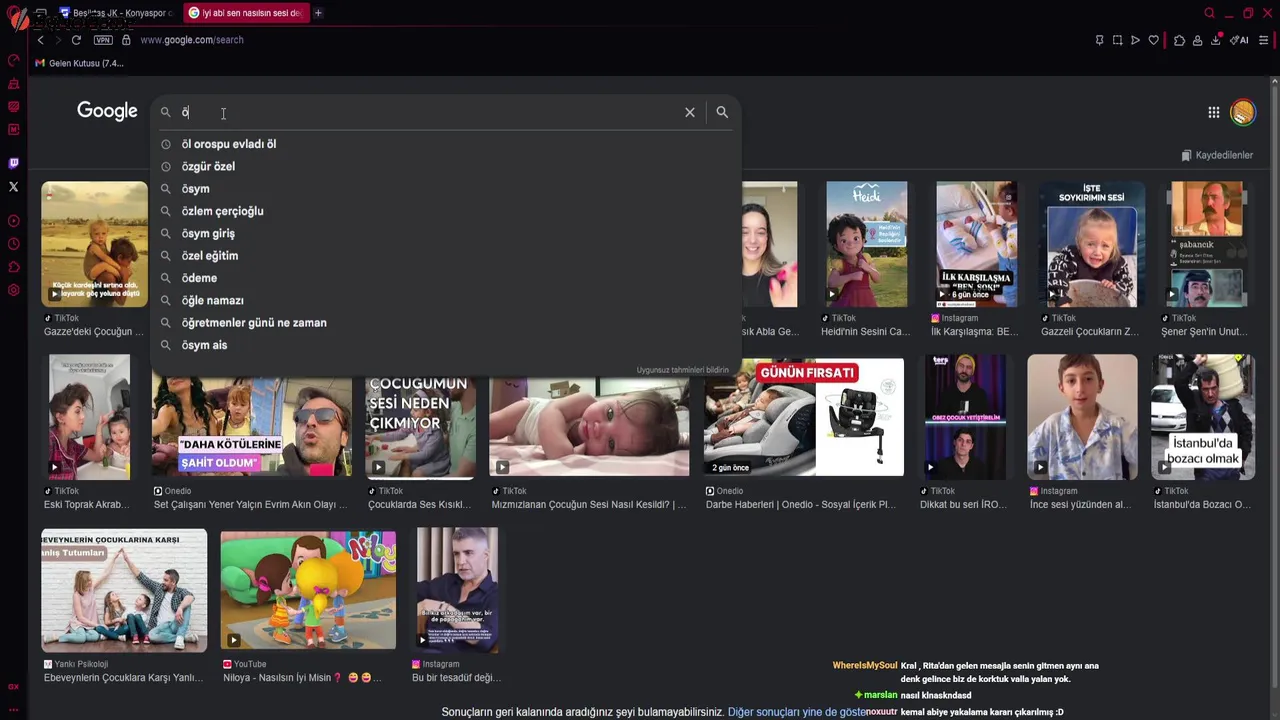This screenshot has height=720, width=1280.
Task: Open Niloya YouTube video thumbnail
Action: 308,591
